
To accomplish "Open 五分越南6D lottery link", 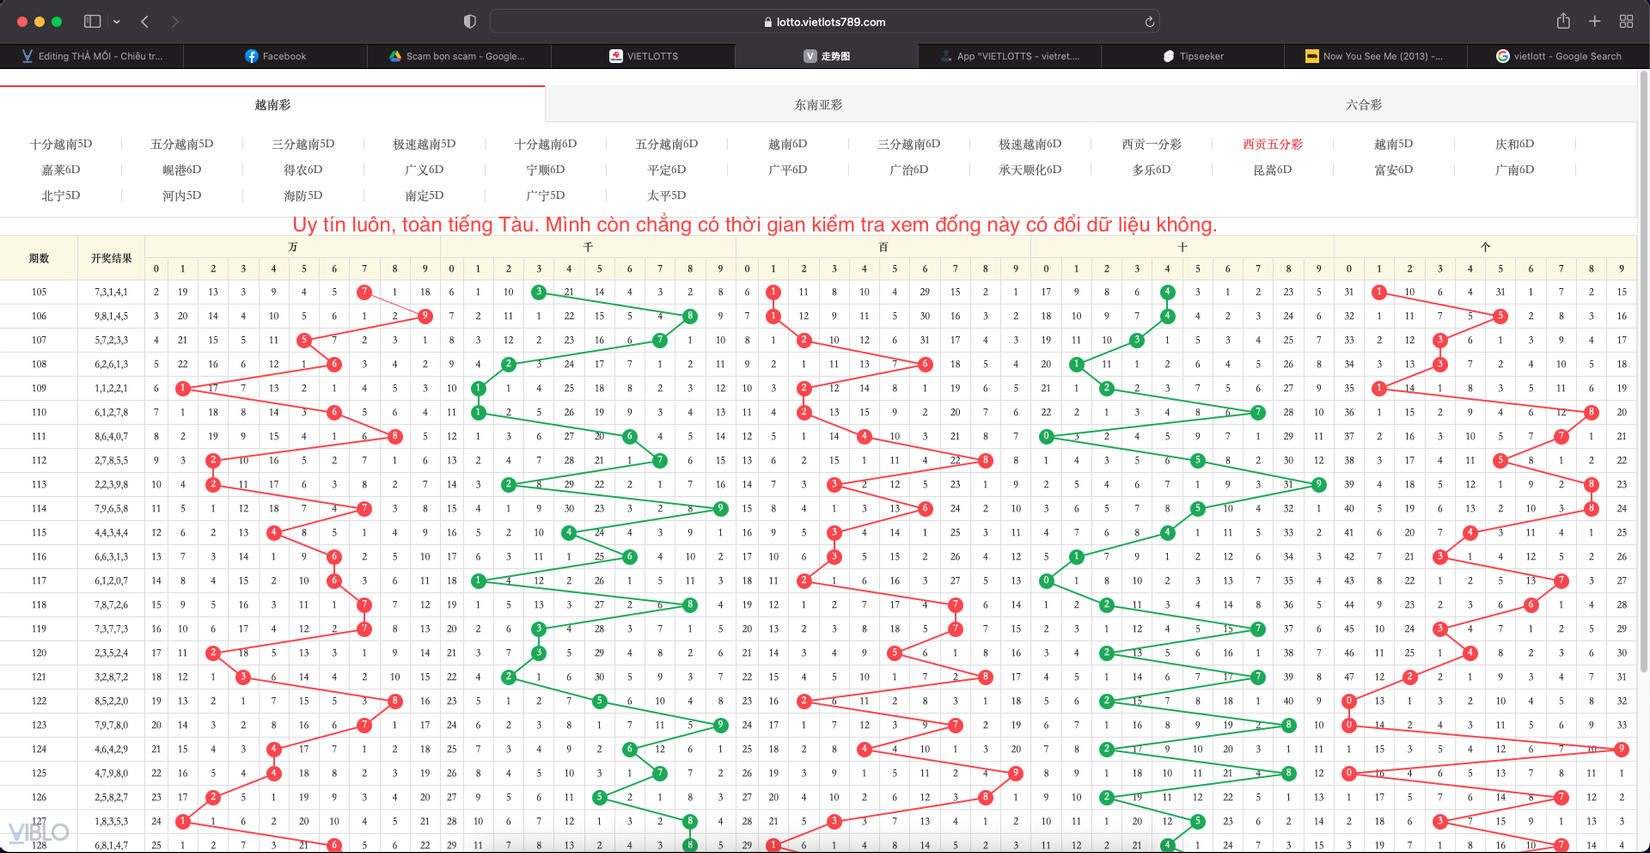I will (666, 144).
